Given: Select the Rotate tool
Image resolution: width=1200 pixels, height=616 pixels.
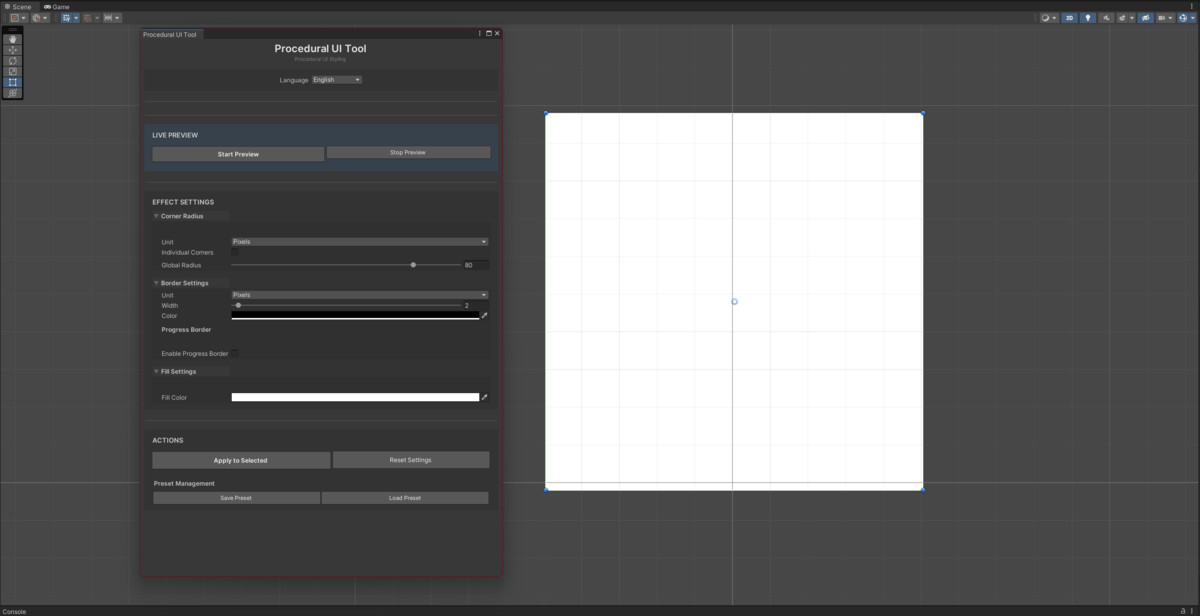Looking at the screenshot, I should point(12,61).
